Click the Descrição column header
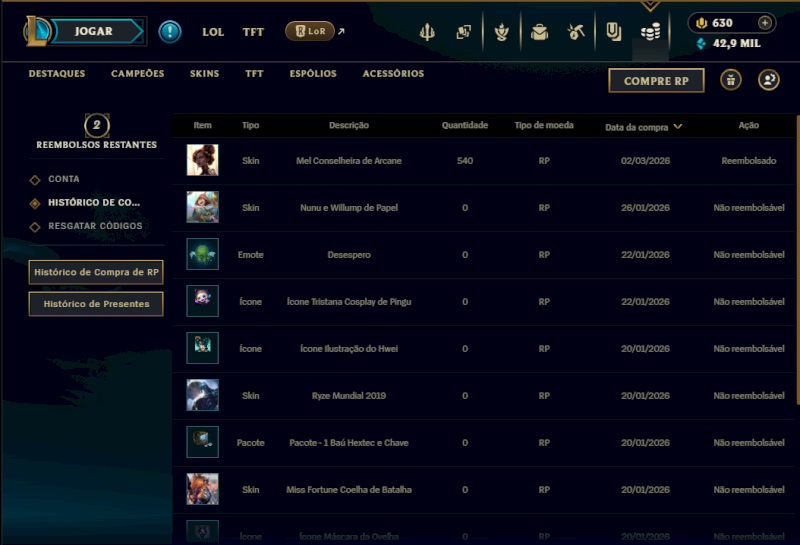The image size is (800, 545). [348, 125]
